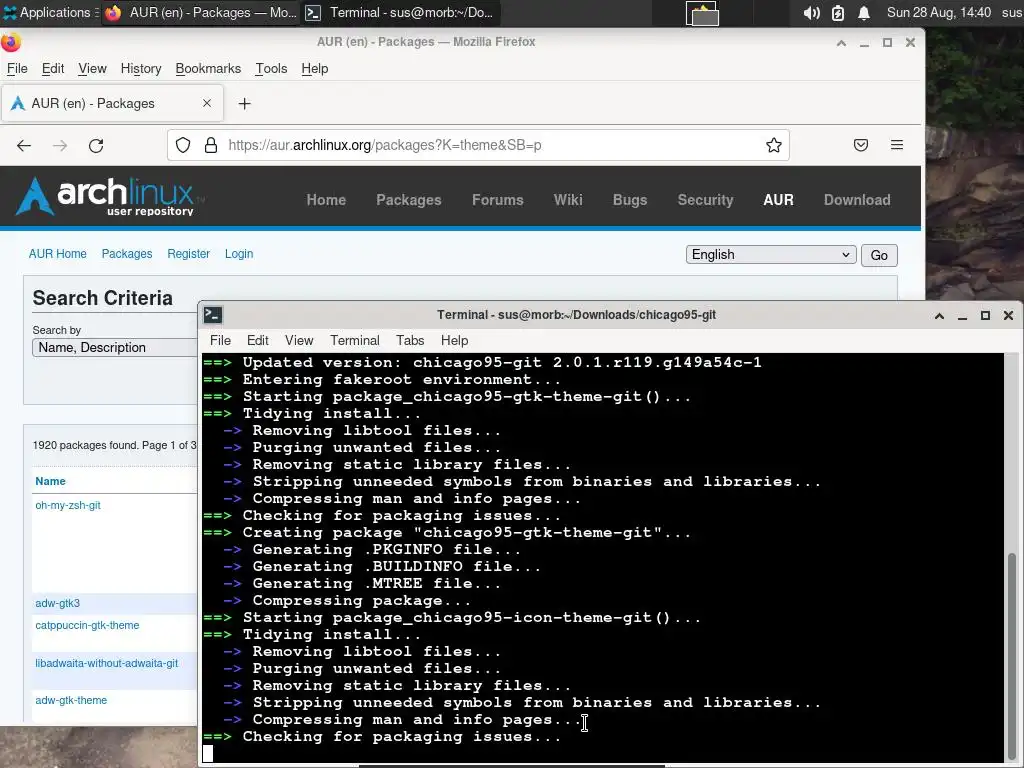Open Firefox Help menu
Viewport: 1024px width, 768px height.
click(315, 69)
